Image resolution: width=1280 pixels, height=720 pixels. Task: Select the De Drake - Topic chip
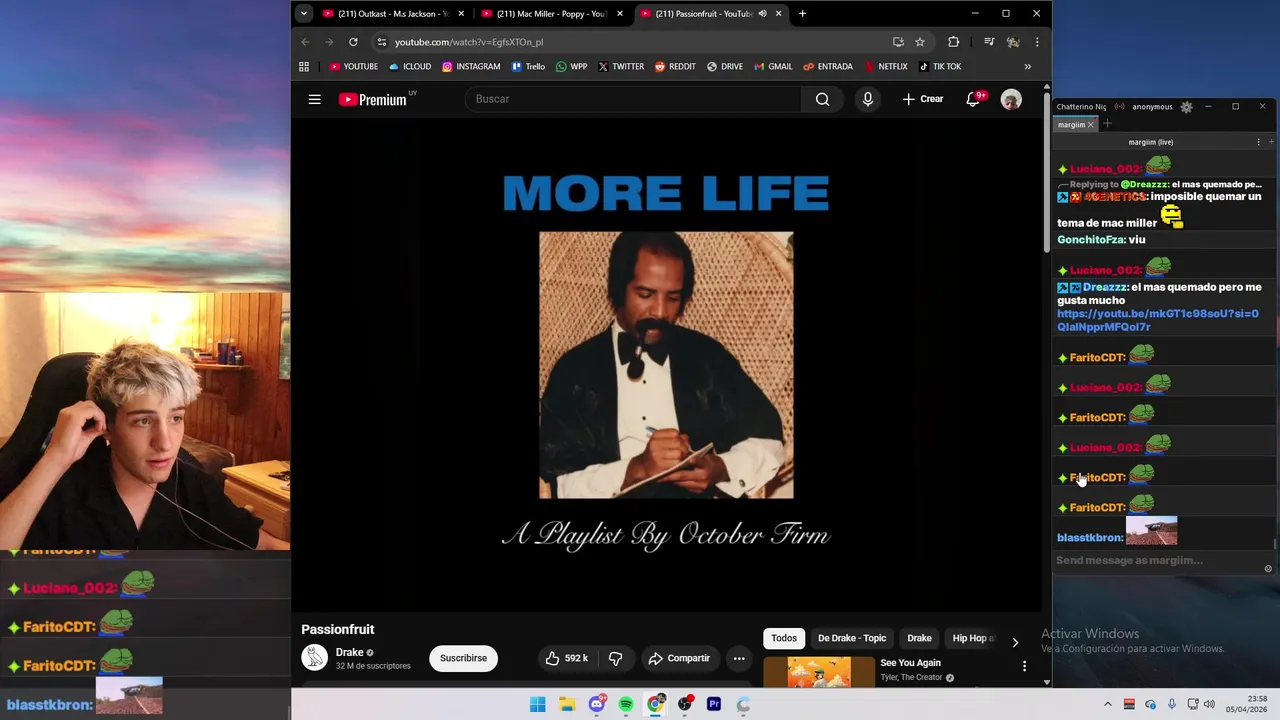pyautogui.click(x=852, y=638)
